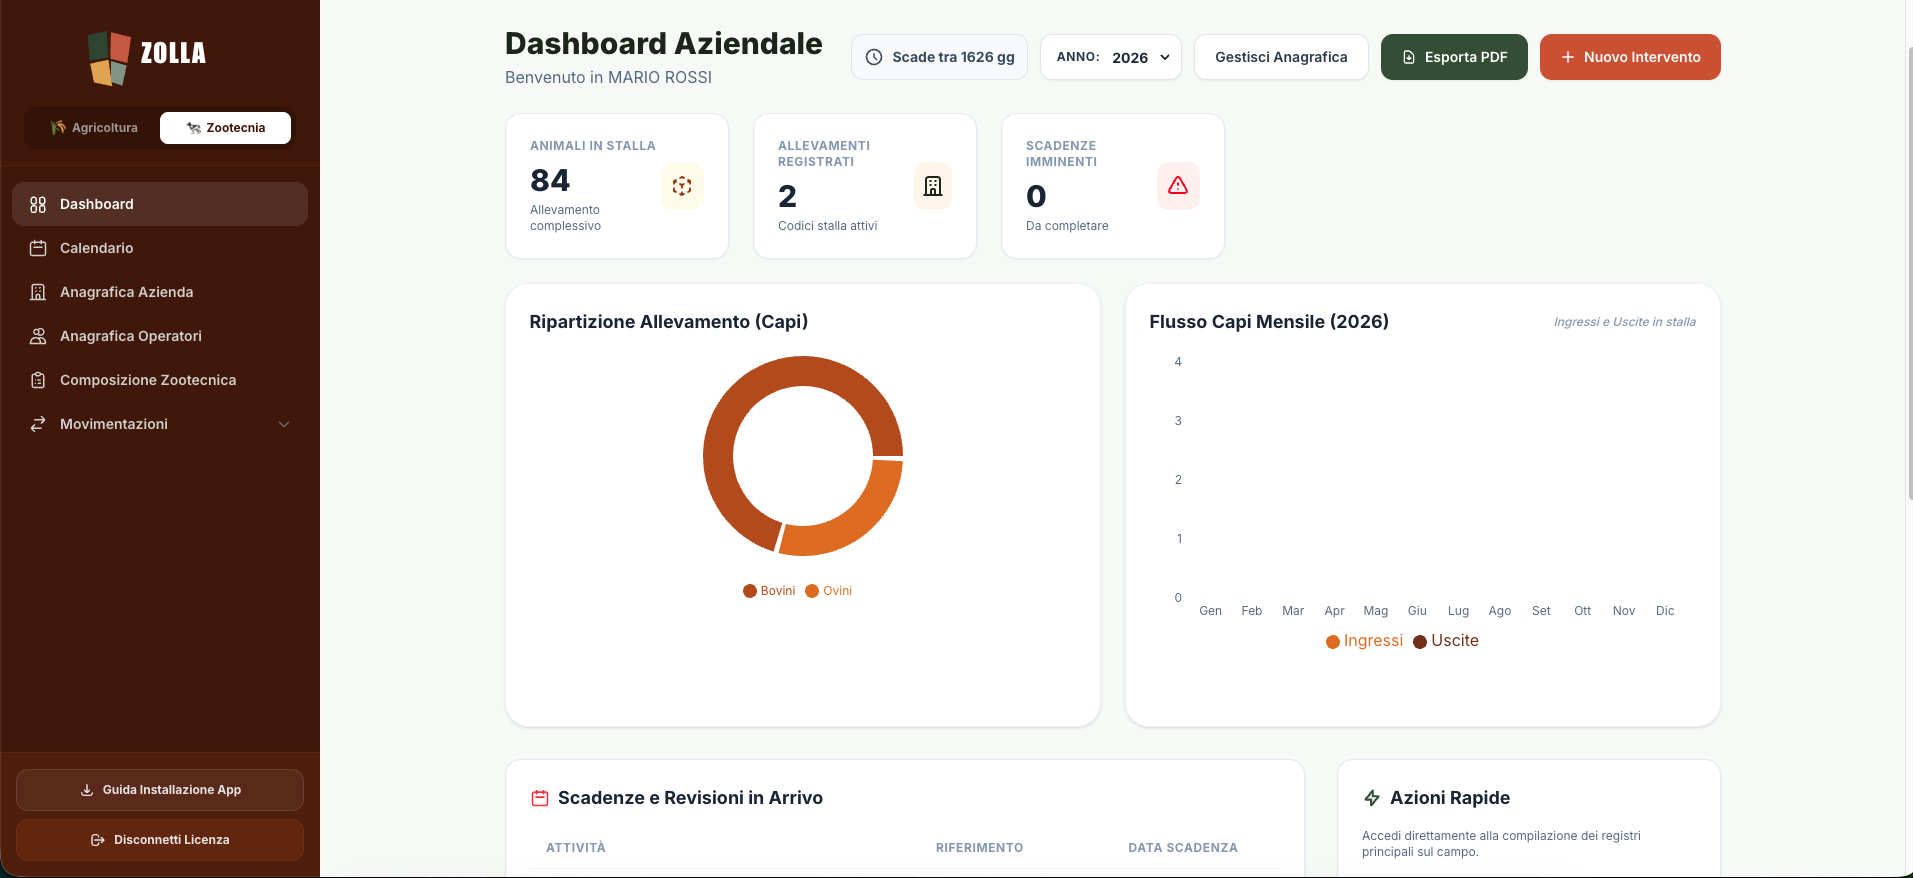Viewport: 1913px width, 878px height.
Task: Toggle the Ingressi series legend
Action: click(x=1365, y=641)
